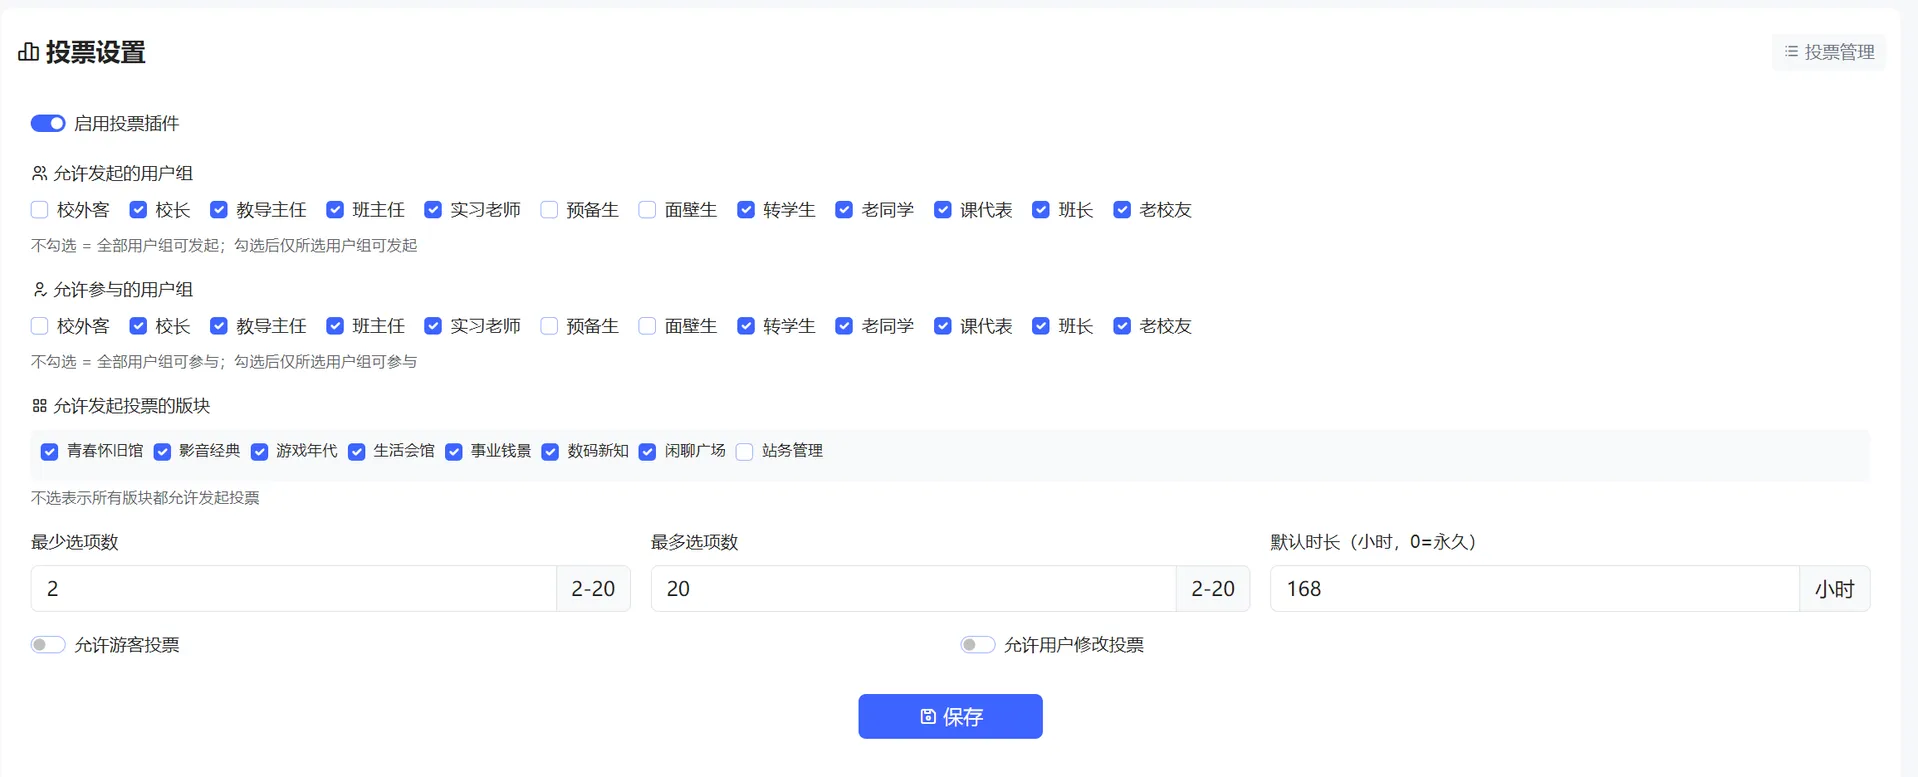Check 校外客 under 允许发起的用户组
Image resolution: width=1918 pixels, height=777 pixels.
(40, 210)
